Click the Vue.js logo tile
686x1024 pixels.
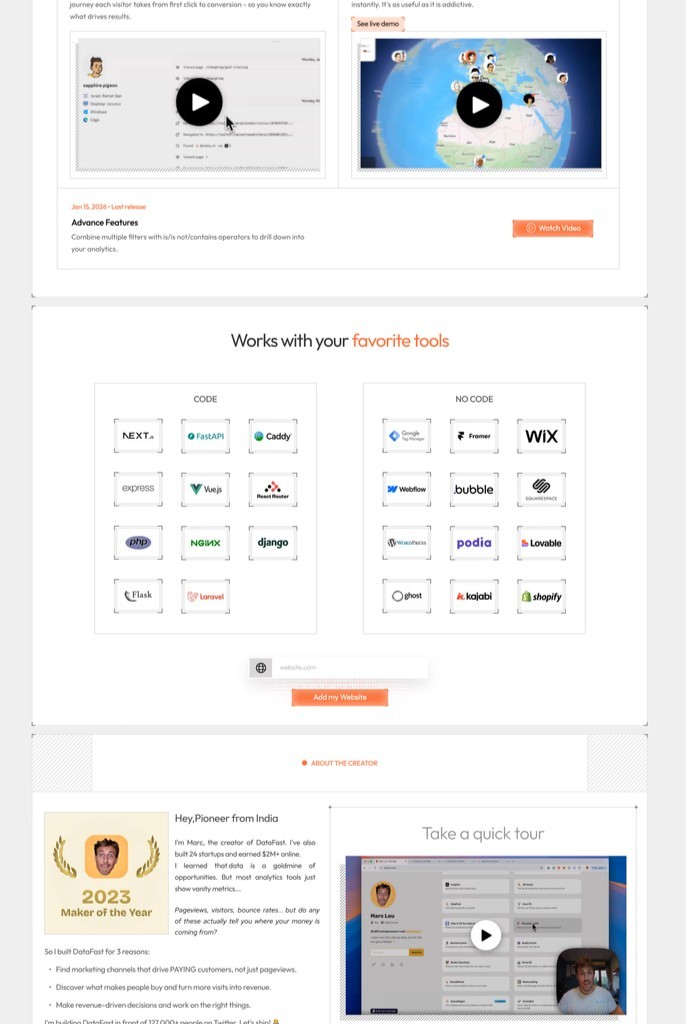[x=205, y=489]
